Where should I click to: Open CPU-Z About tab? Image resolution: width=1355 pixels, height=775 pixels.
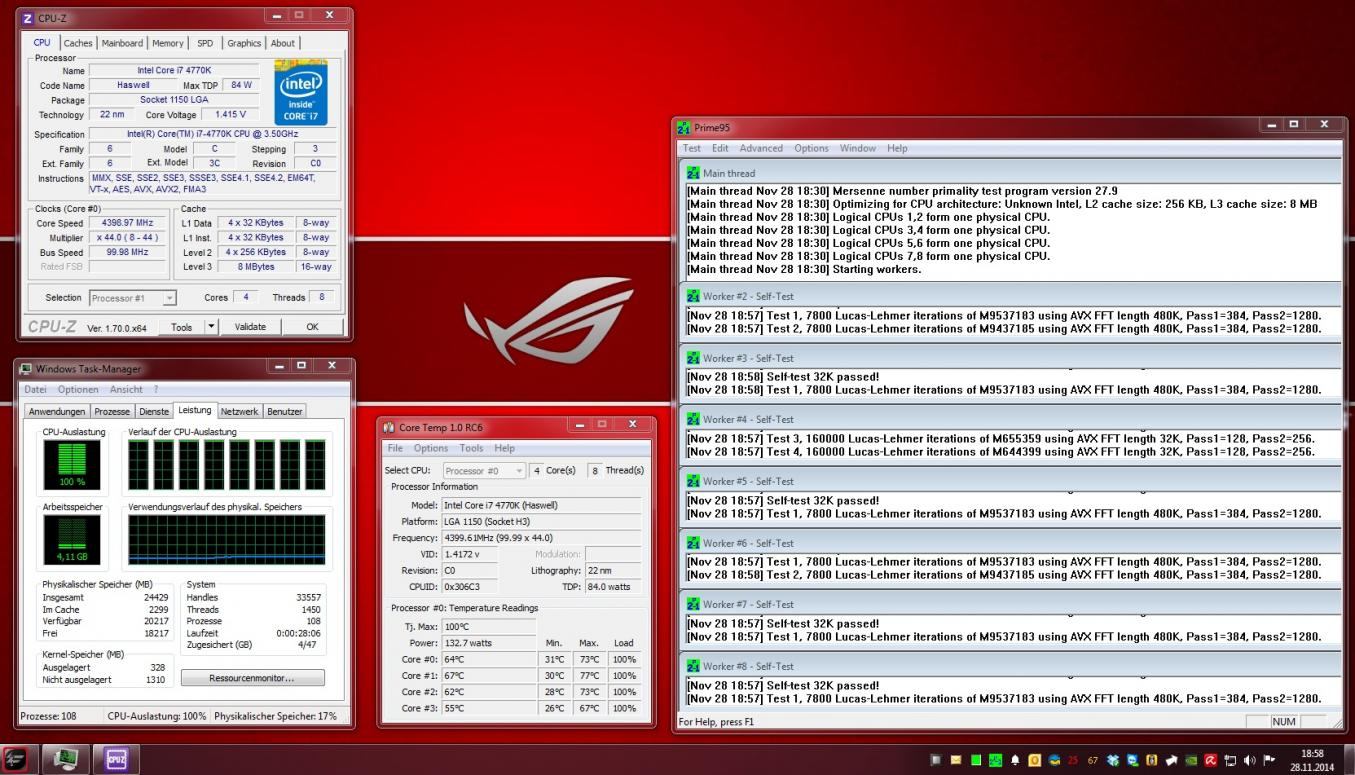[x=283, y=43]
